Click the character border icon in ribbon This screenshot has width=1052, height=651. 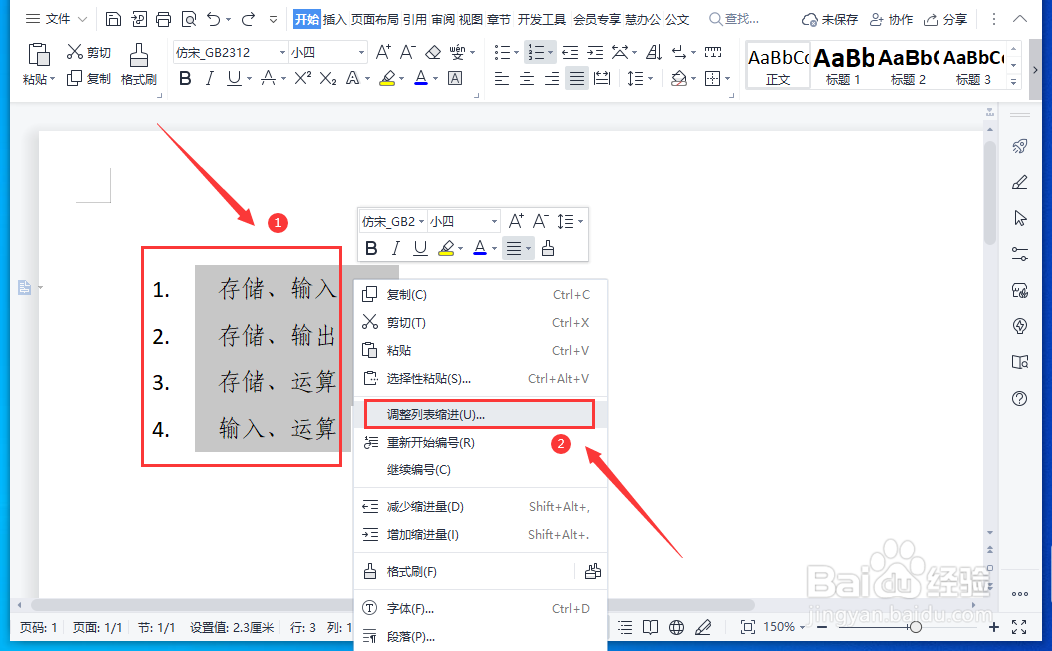pos(455,79)
